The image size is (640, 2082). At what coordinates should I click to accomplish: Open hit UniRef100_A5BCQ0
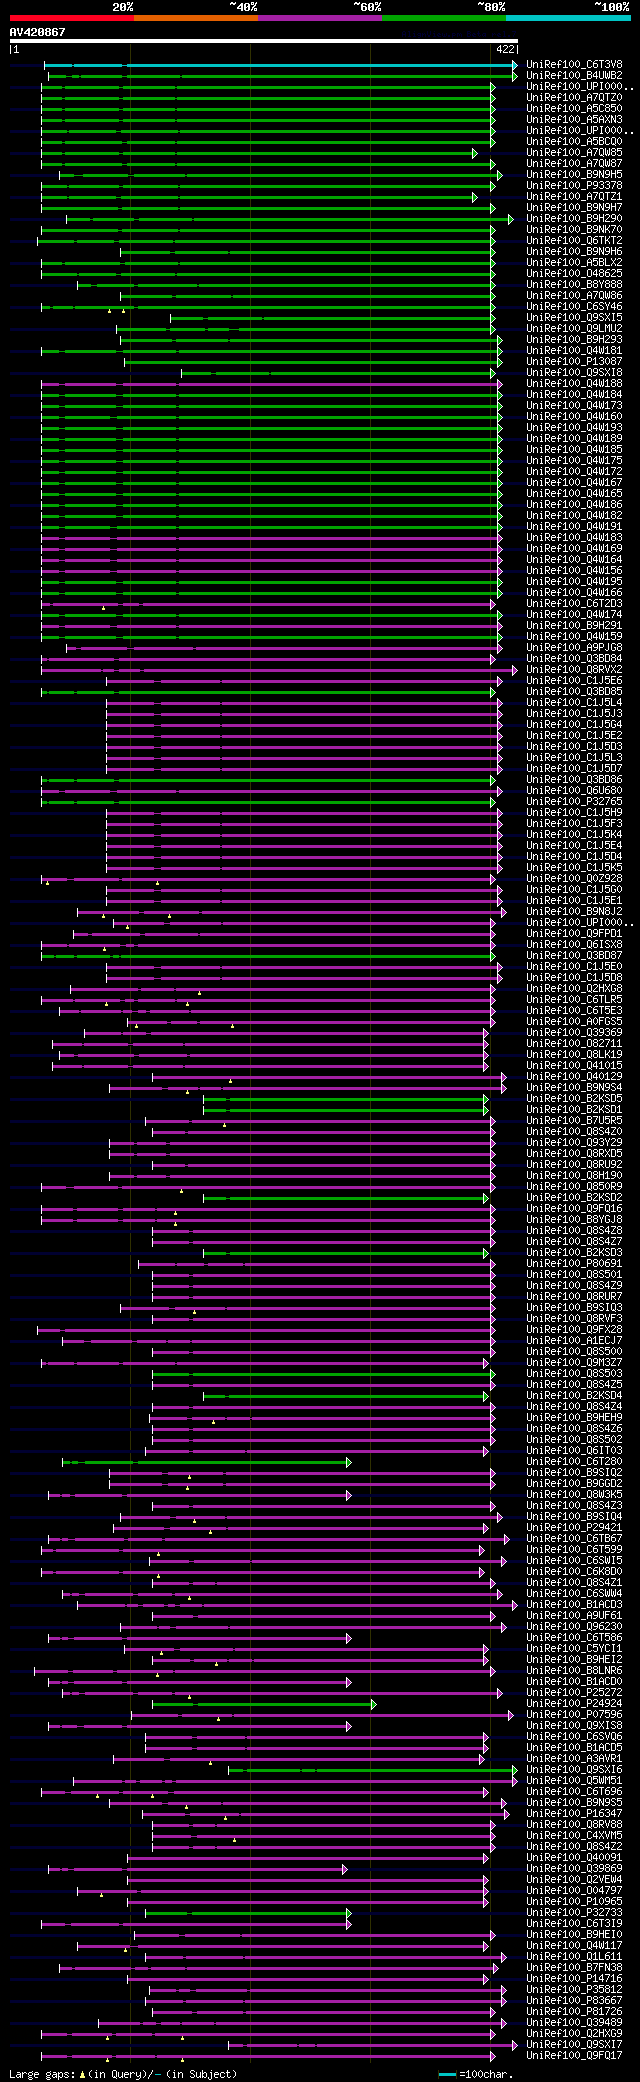tap(574, 142)
